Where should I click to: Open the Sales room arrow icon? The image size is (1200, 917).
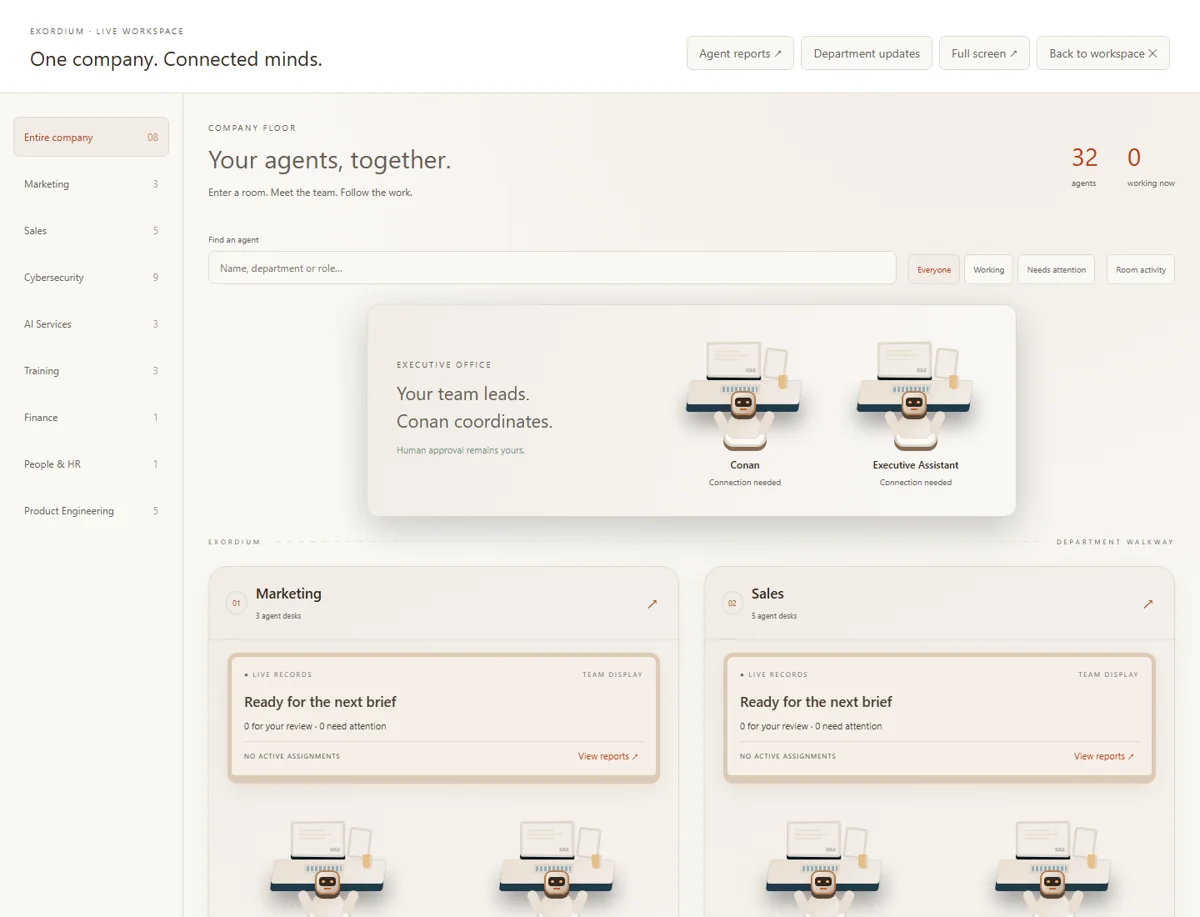(1148, 604)
